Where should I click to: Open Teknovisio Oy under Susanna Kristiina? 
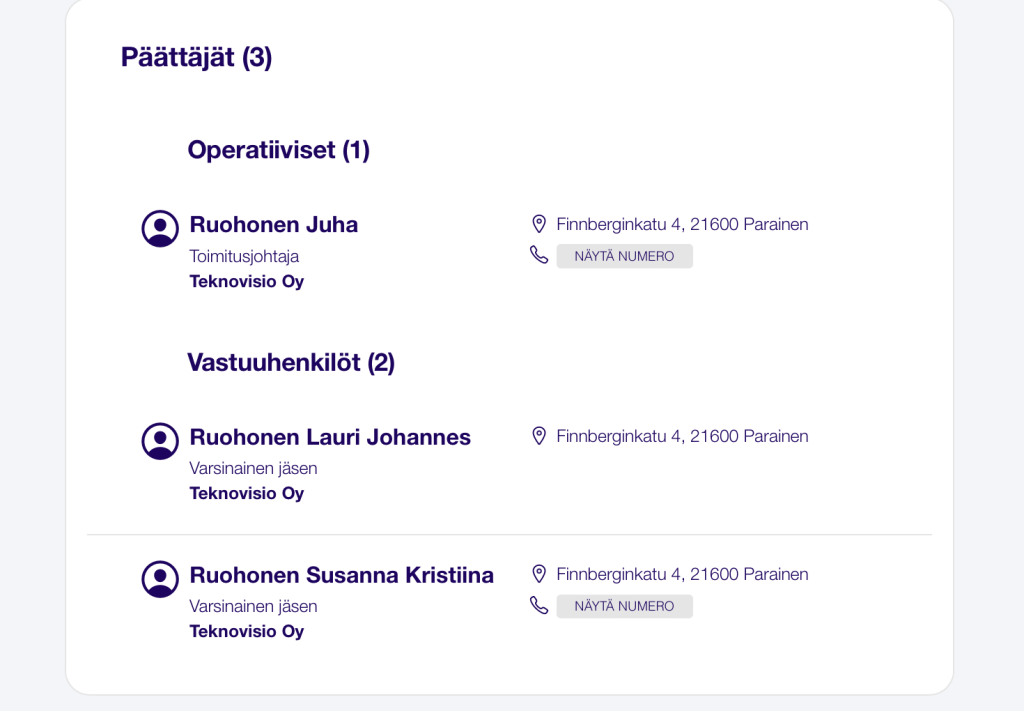point(247,631)
